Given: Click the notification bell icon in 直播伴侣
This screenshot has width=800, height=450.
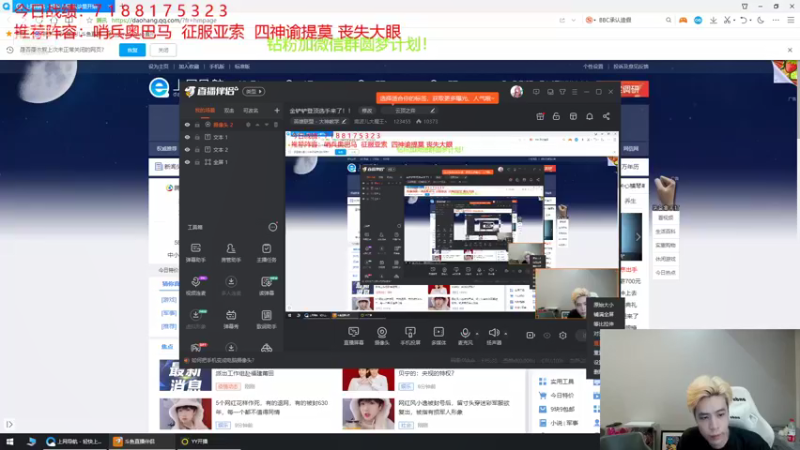Looking at the screenshot, I should (x=589, y=116).
